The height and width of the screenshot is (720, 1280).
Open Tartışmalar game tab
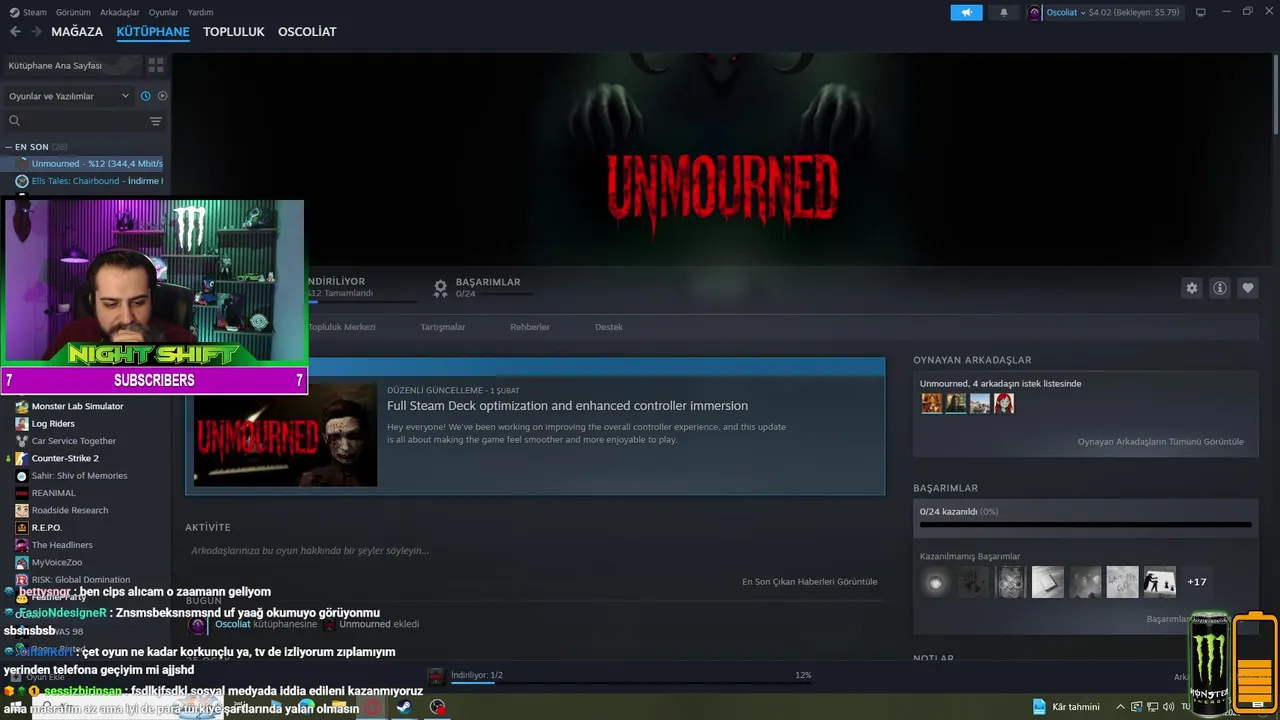tap(443, 327)
